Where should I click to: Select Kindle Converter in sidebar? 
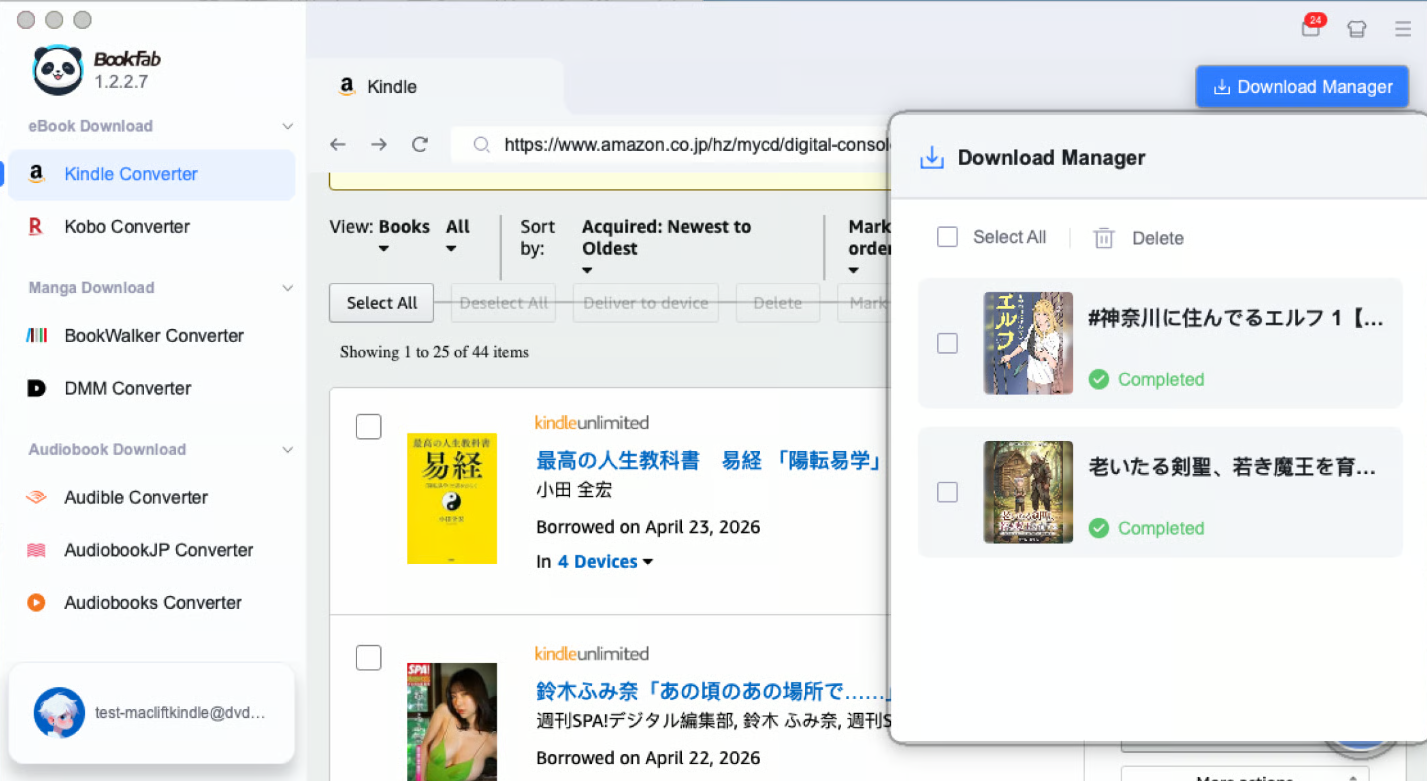pos(152,174)
